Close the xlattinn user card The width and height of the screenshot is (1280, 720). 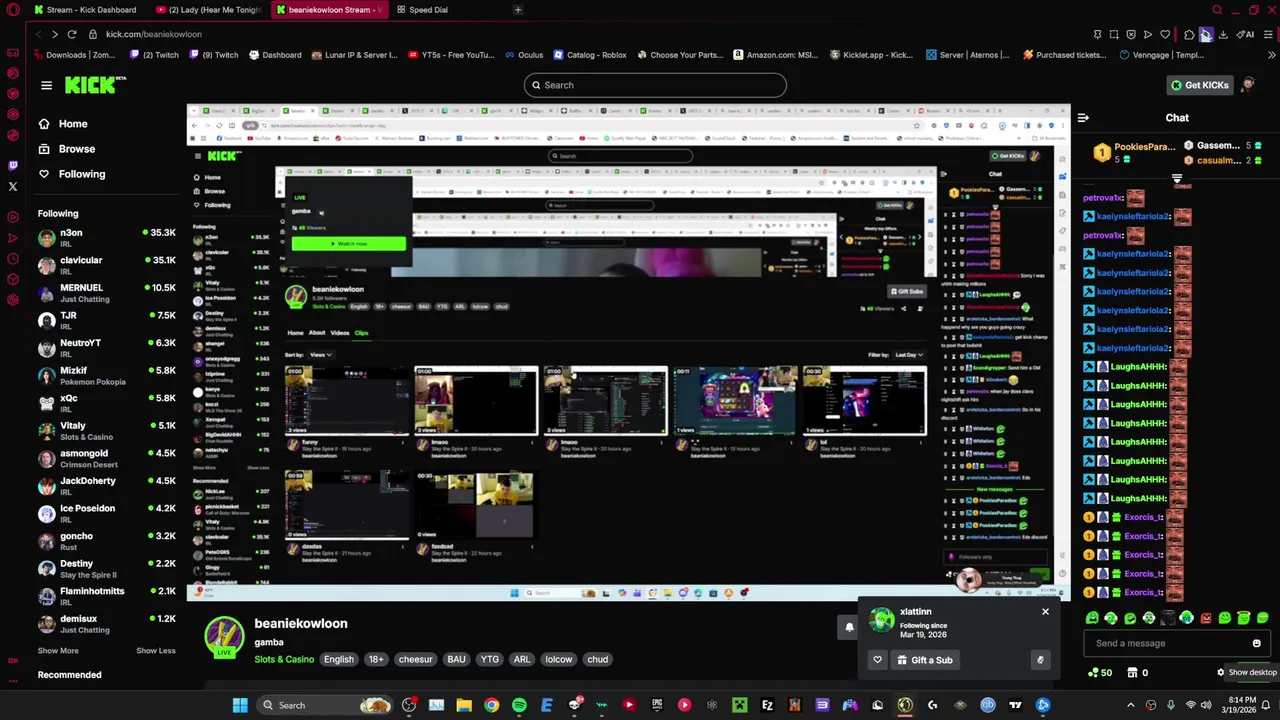[1045, 611]
